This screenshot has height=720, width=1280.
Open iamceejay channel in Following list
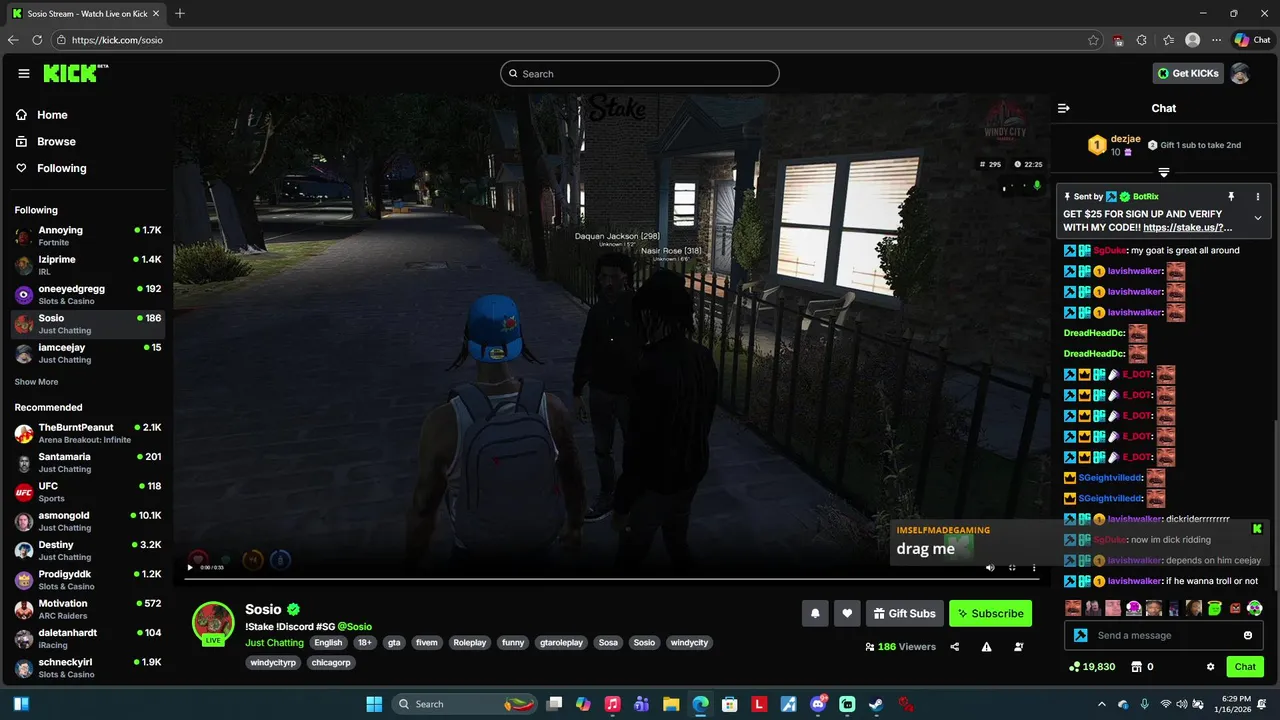click(x=88, y=353)
